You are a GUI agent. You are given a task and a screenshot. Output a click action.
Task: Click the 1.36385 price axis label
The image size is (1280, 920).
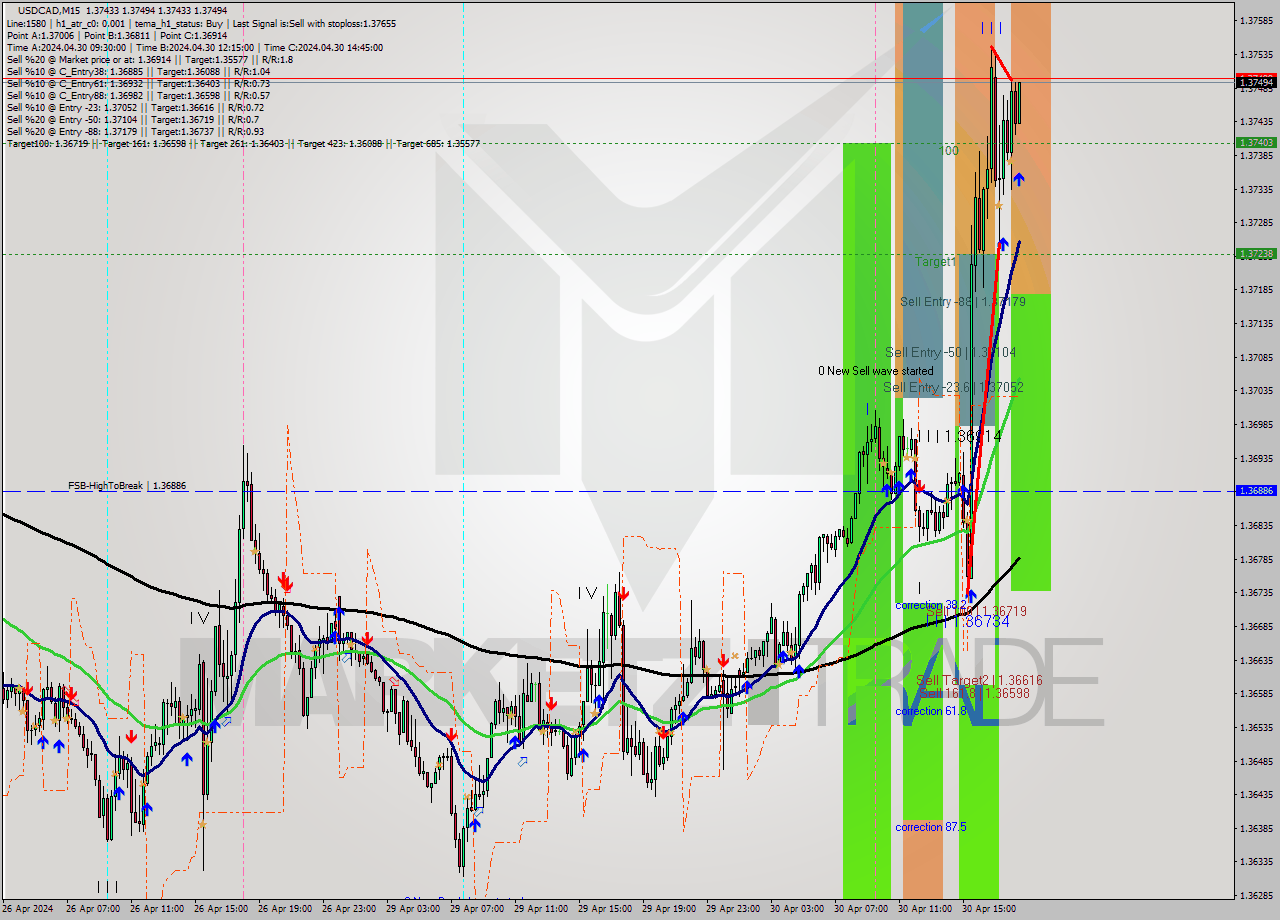[1256, 828]
